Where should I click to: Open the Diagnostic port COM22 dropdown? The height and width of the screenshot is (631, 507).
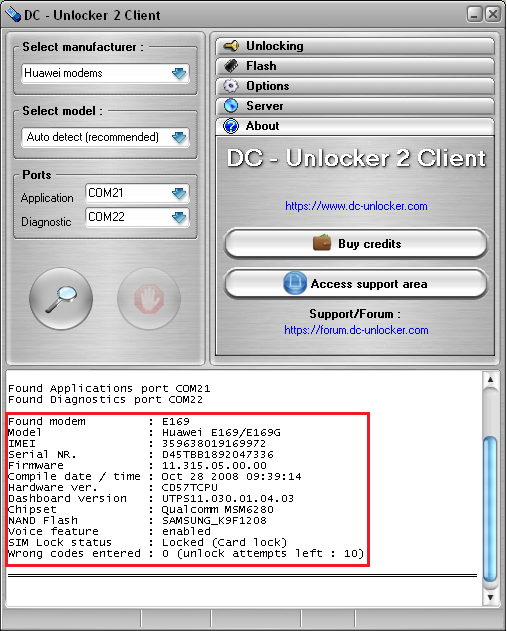pyautogui.click(x=179, y=217)
